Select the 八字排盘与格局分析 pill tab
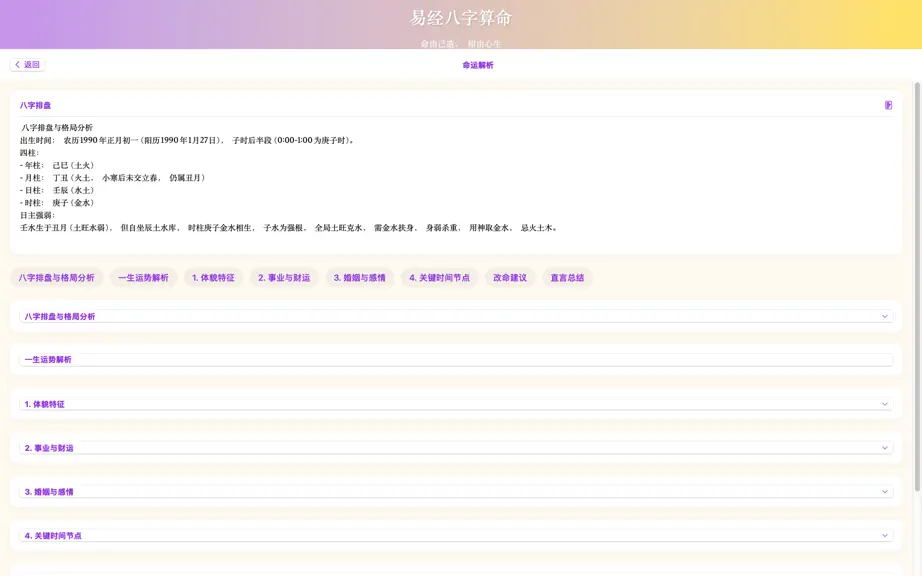922x576 pixels. click(x=56, y=277)
